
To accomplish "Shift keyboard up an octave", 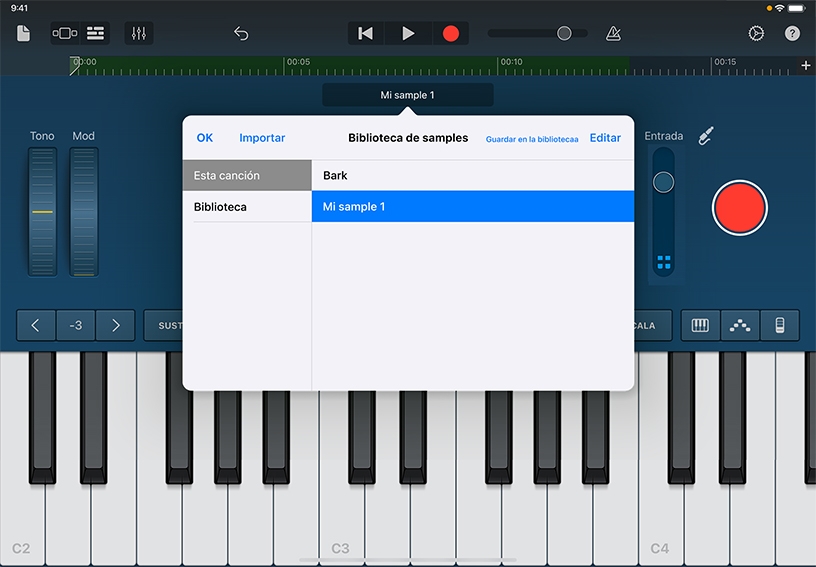I will [x=116, y=326].
